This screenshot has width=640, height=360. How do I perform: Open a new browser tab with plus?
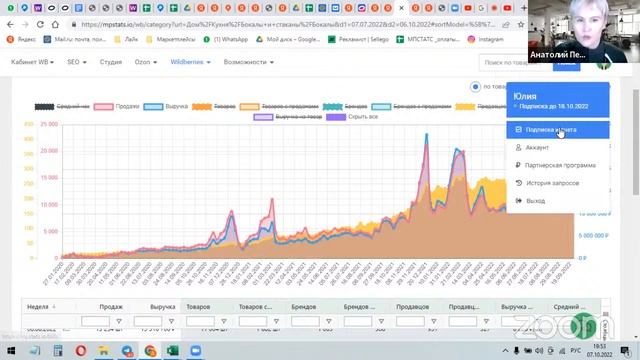[524, 8]
